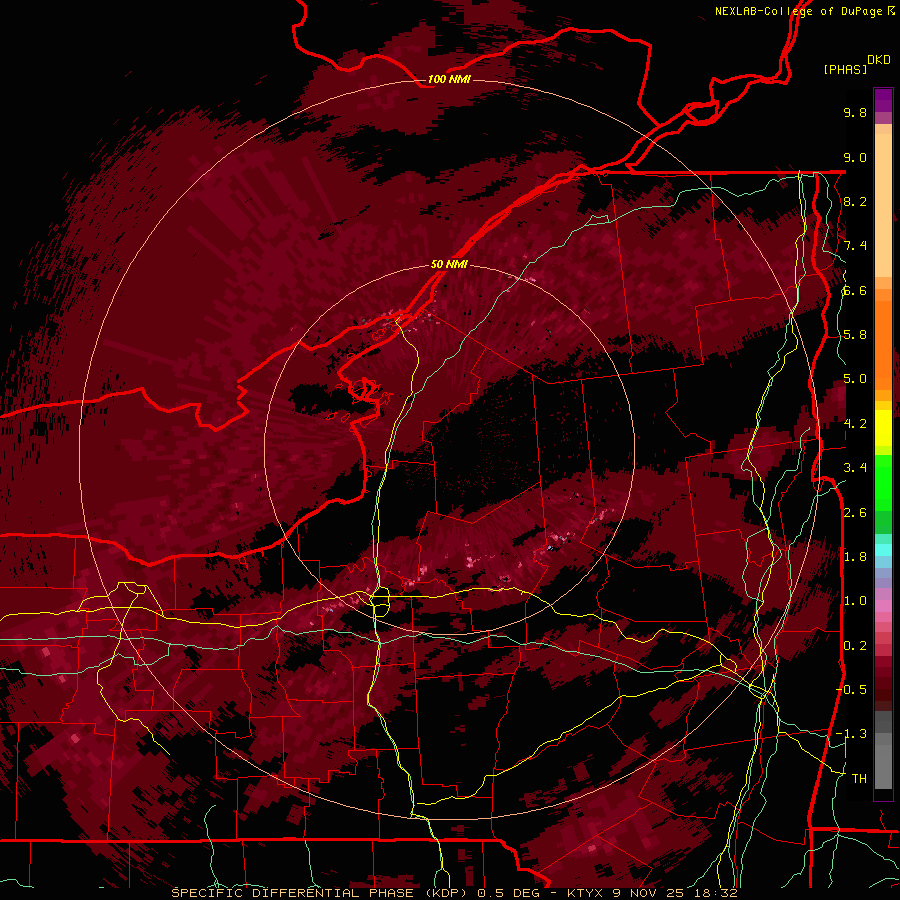This screenshot has height=900, width=900.
Task: Click the 100 NMI range ring label
Action: click(449, 79)
